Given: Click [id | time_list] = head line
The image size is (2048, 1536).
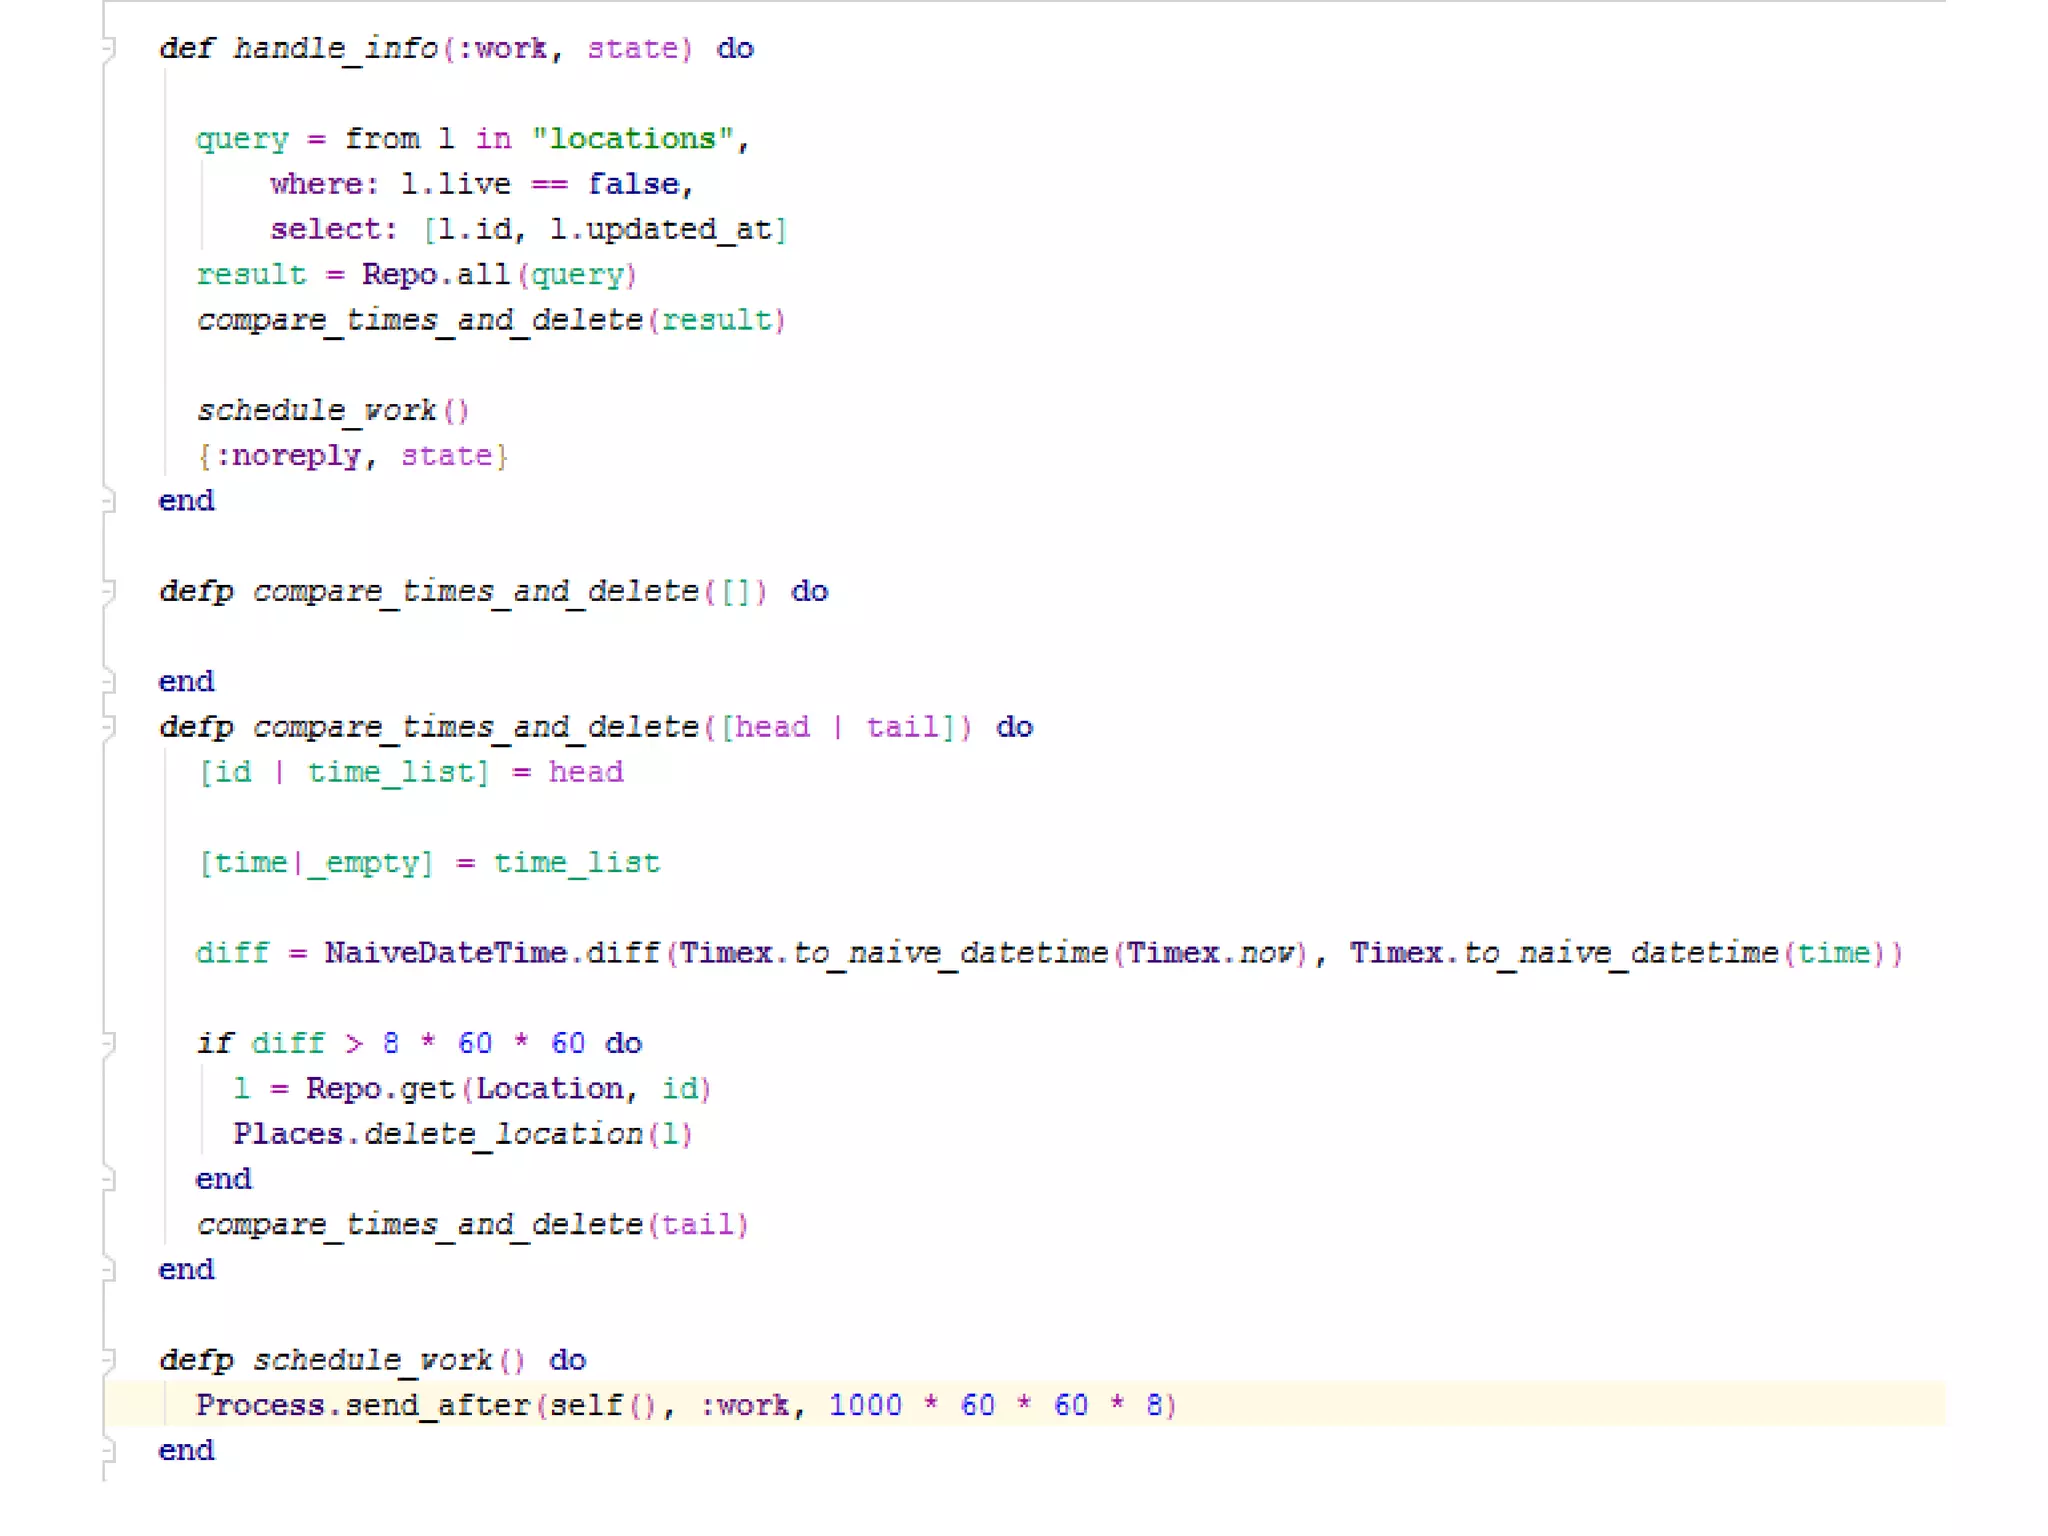Looking at the screenshot, I should pyautogui.click(x=410, y=772).
